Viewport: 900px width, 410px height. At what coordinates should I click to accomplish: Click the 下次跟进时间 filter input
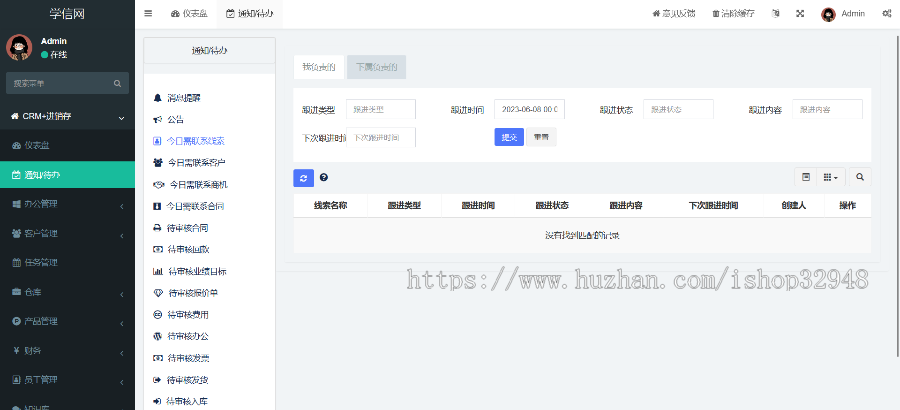tap(381, 138)
